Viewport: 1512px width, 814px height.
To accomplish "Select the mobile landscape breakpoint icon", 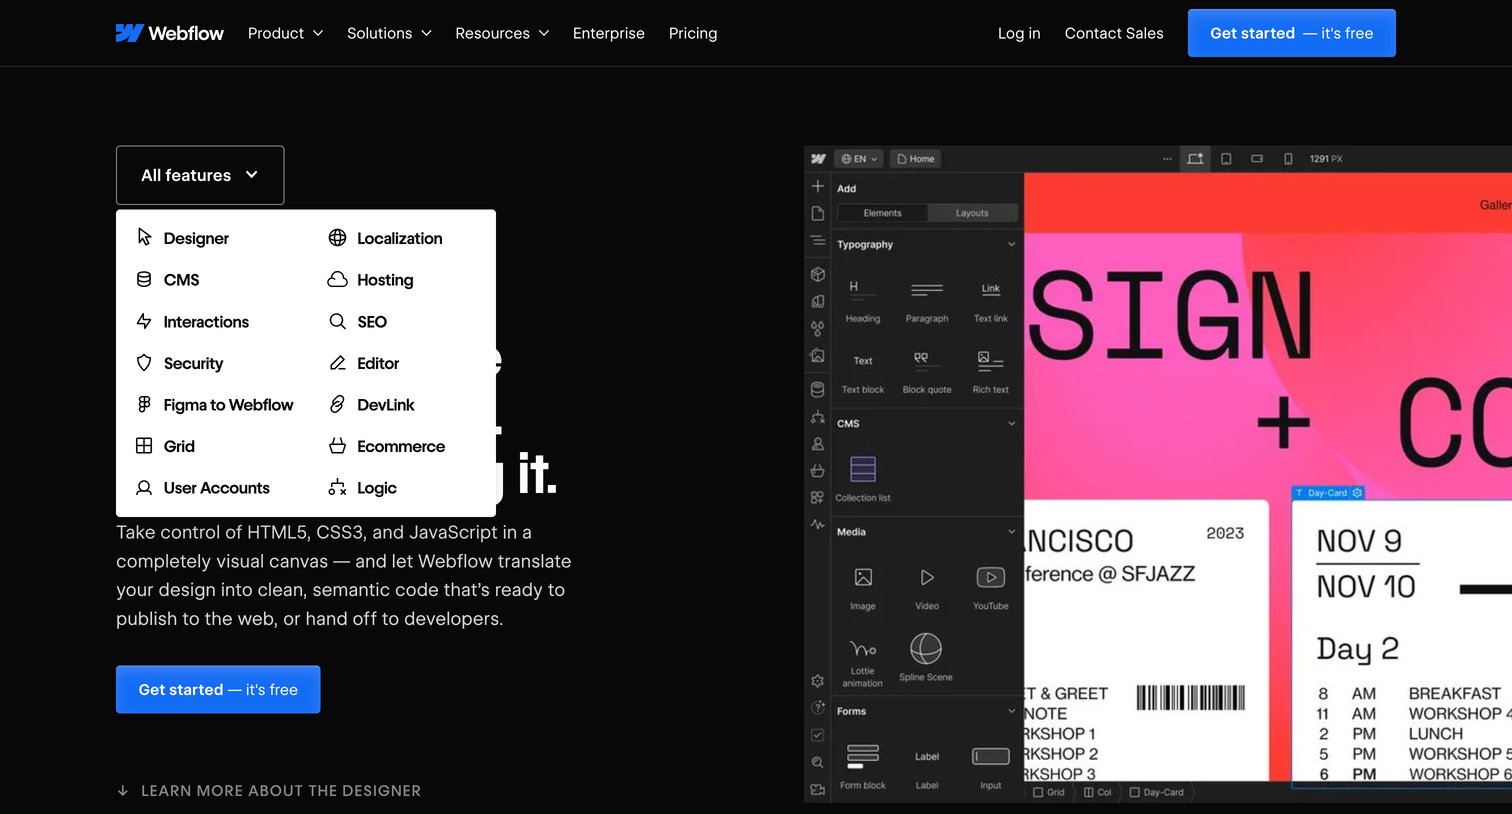I will (1257, 159).
